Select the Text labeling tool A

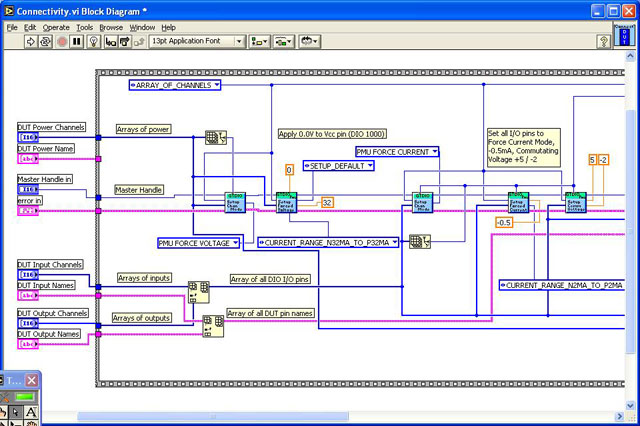(31, 412)
